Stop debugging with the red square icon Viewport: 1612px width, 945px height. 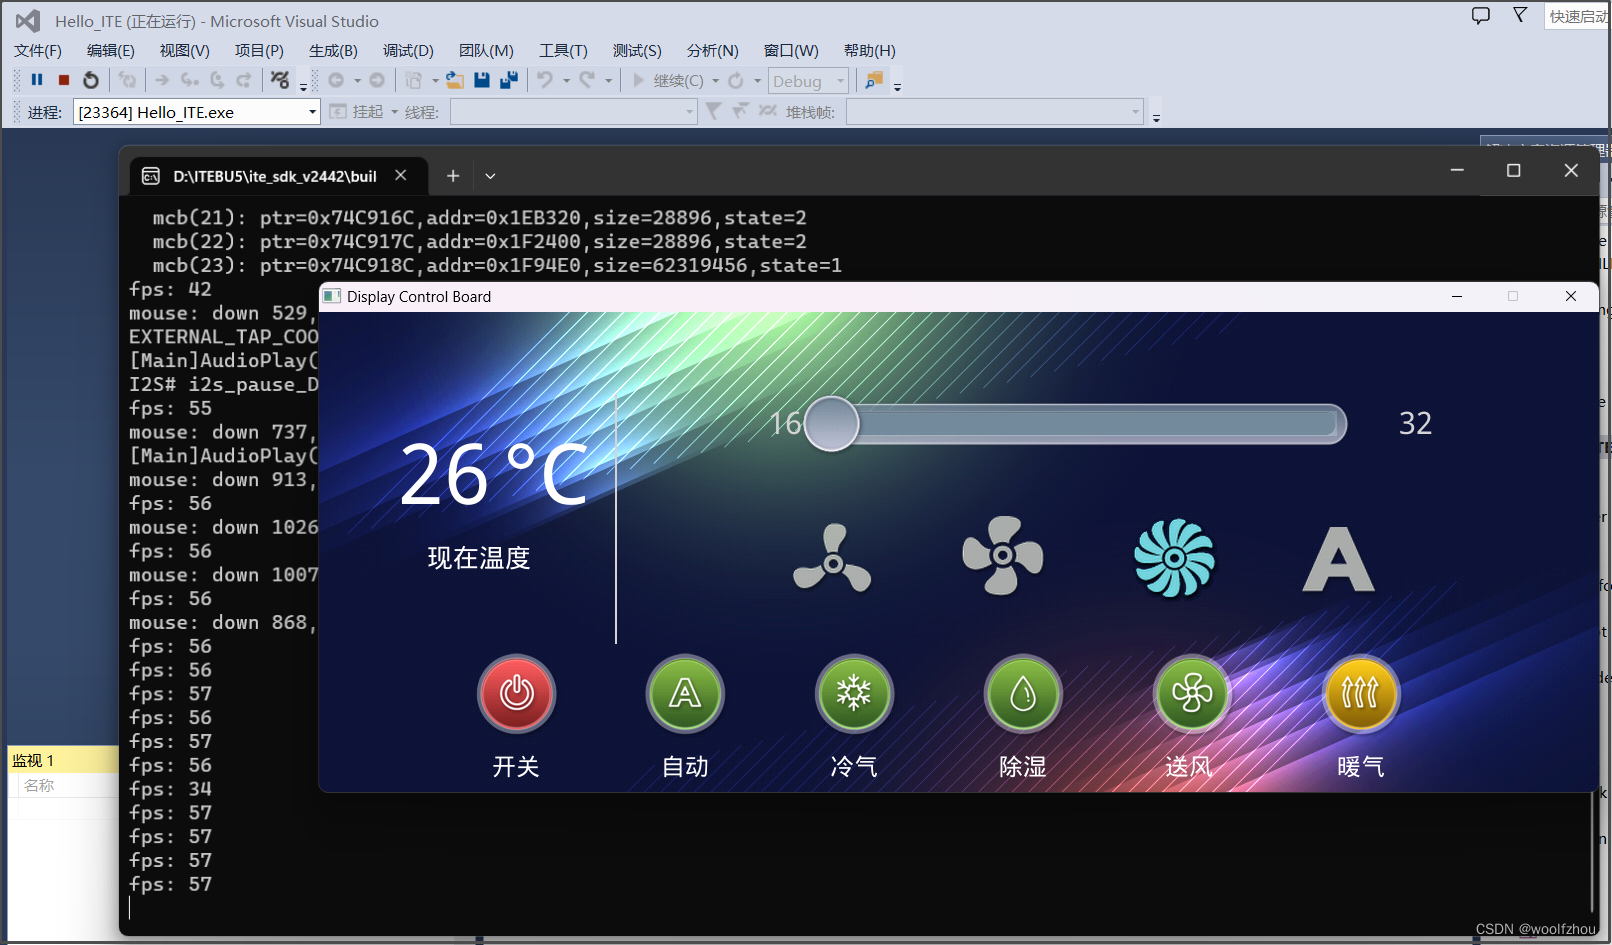(x=63, y=80)
